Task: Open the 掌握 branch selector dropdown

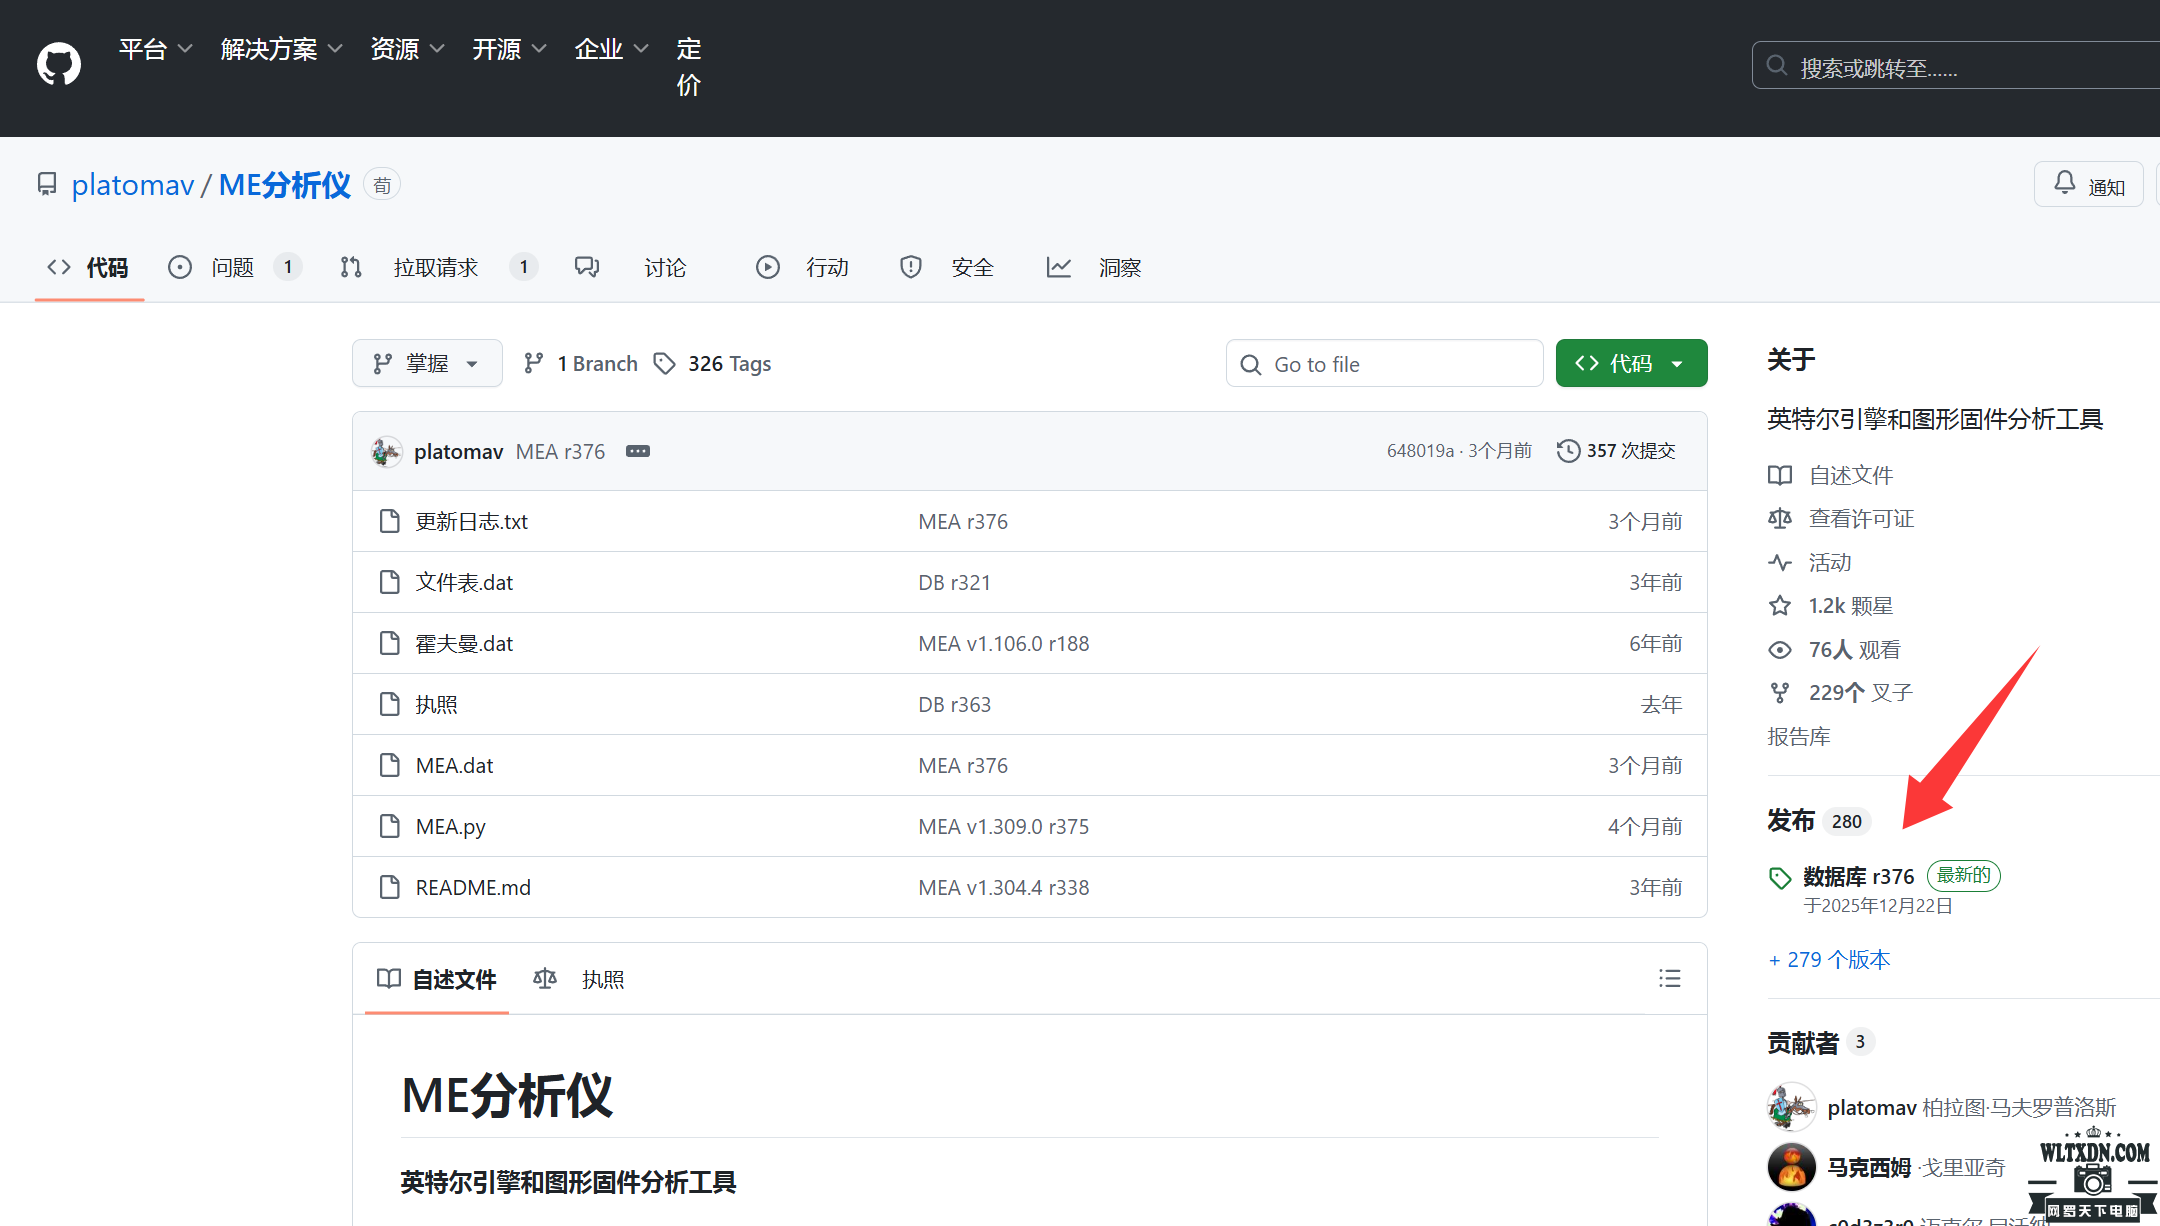Action: (427, 363)
